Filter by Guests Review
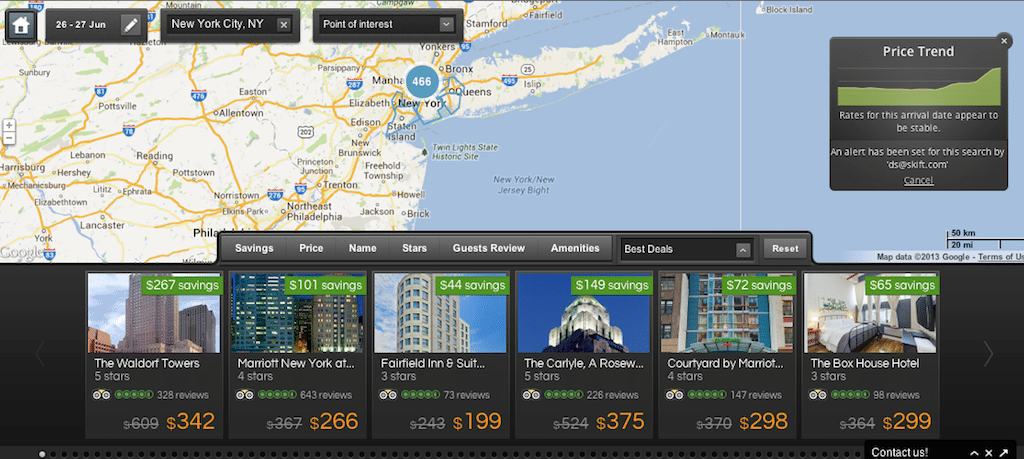This screenshot has height=459, width=1024. click(x=488, y=248)
